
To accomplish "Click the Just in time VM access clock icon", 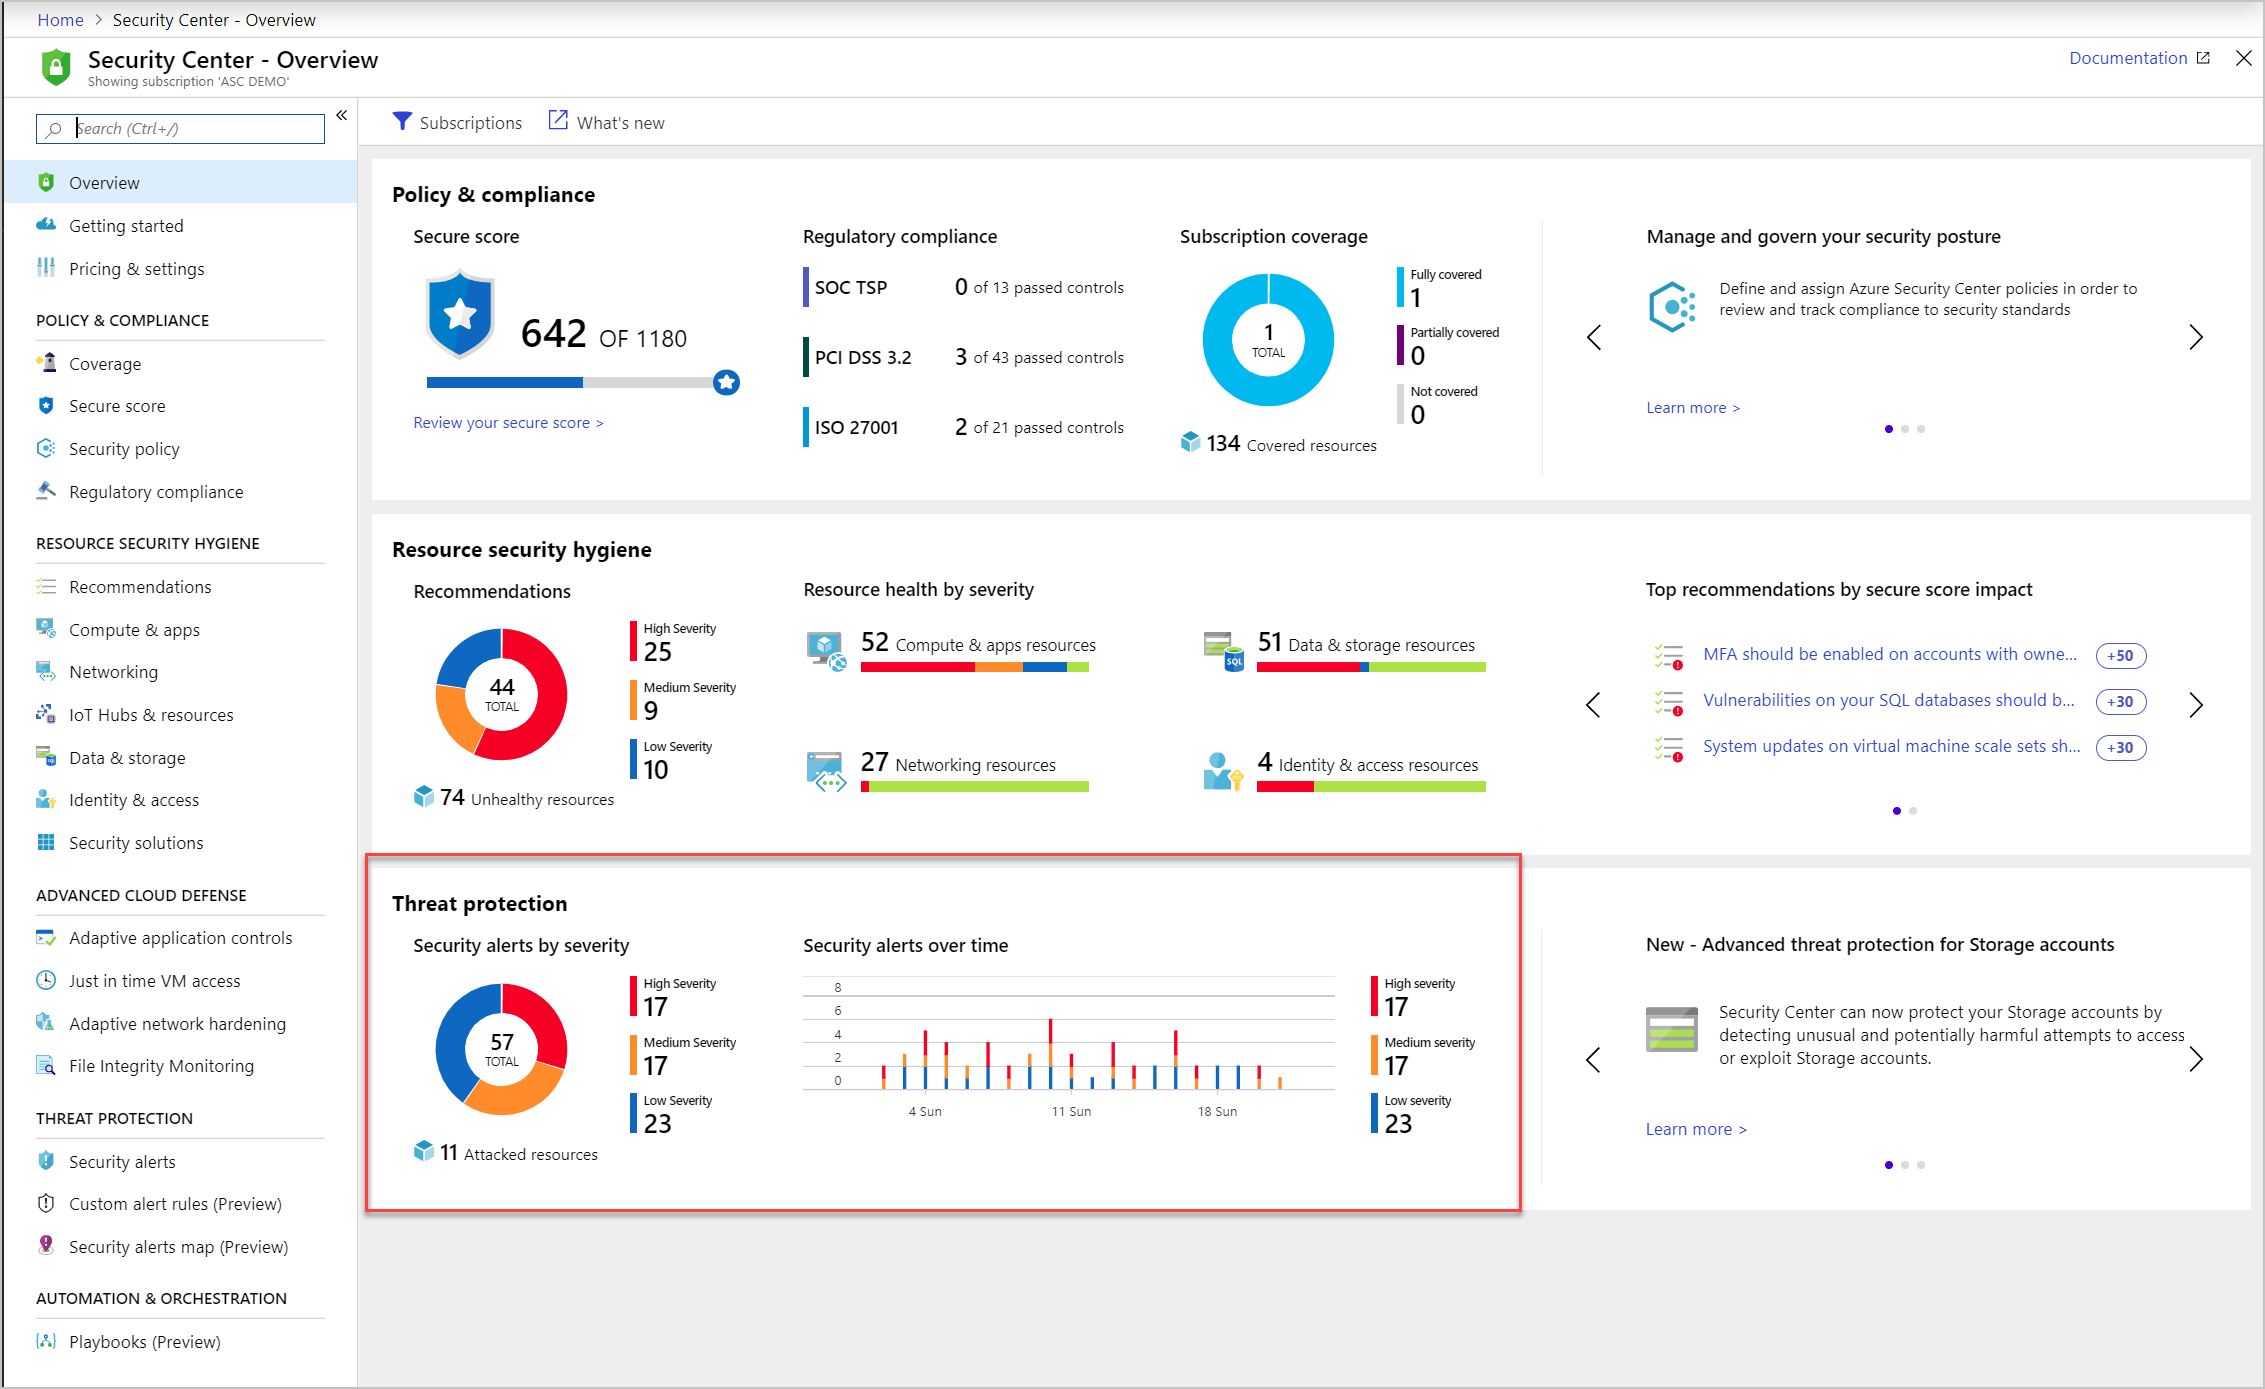I will tap(46, 980).
